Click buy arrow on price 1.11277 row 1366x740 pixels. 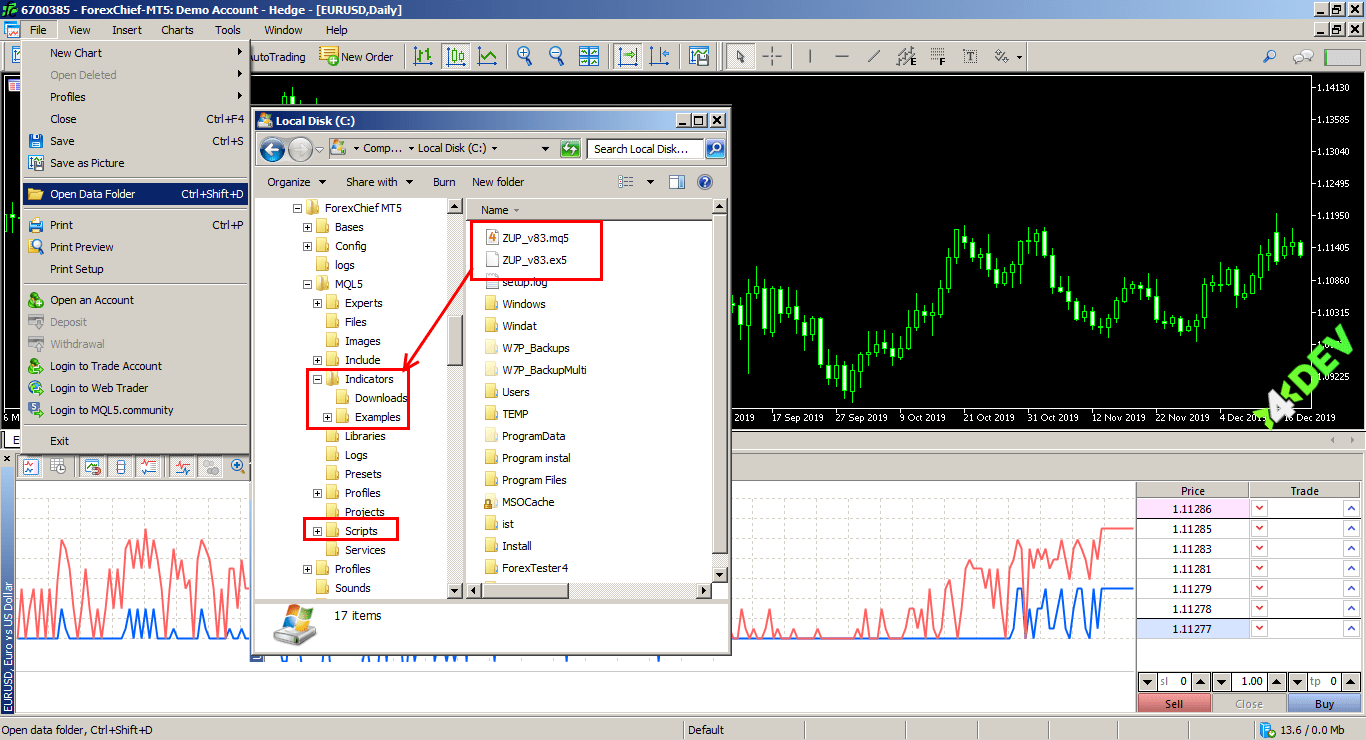(x=1351, y=629)
